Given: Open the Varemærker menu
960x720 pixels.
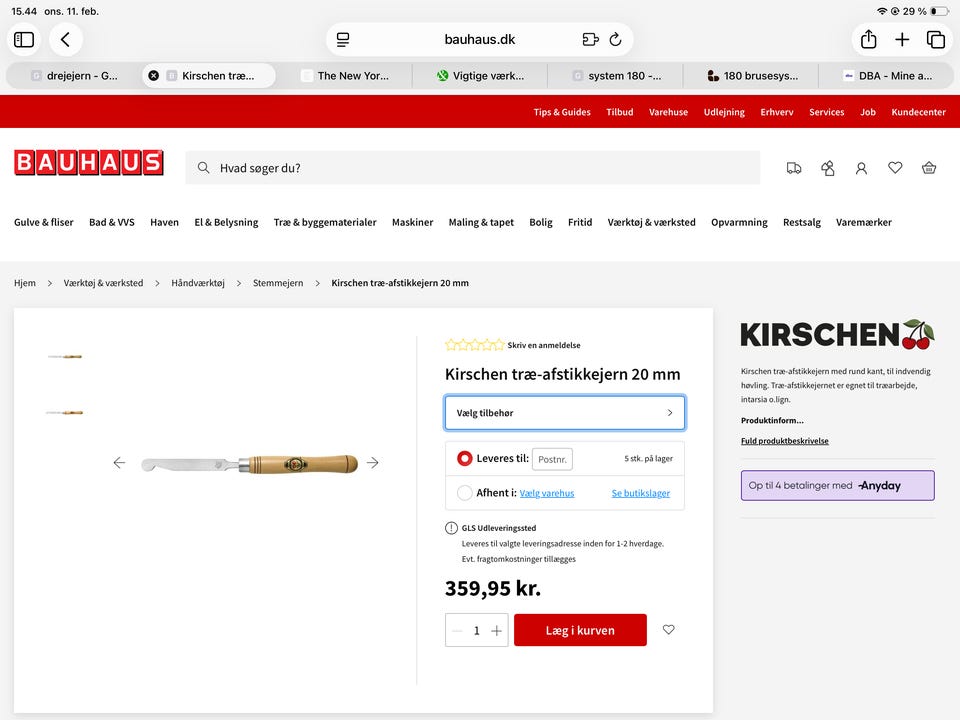Looking at the screenshot, I should click(x=863, y=222).
